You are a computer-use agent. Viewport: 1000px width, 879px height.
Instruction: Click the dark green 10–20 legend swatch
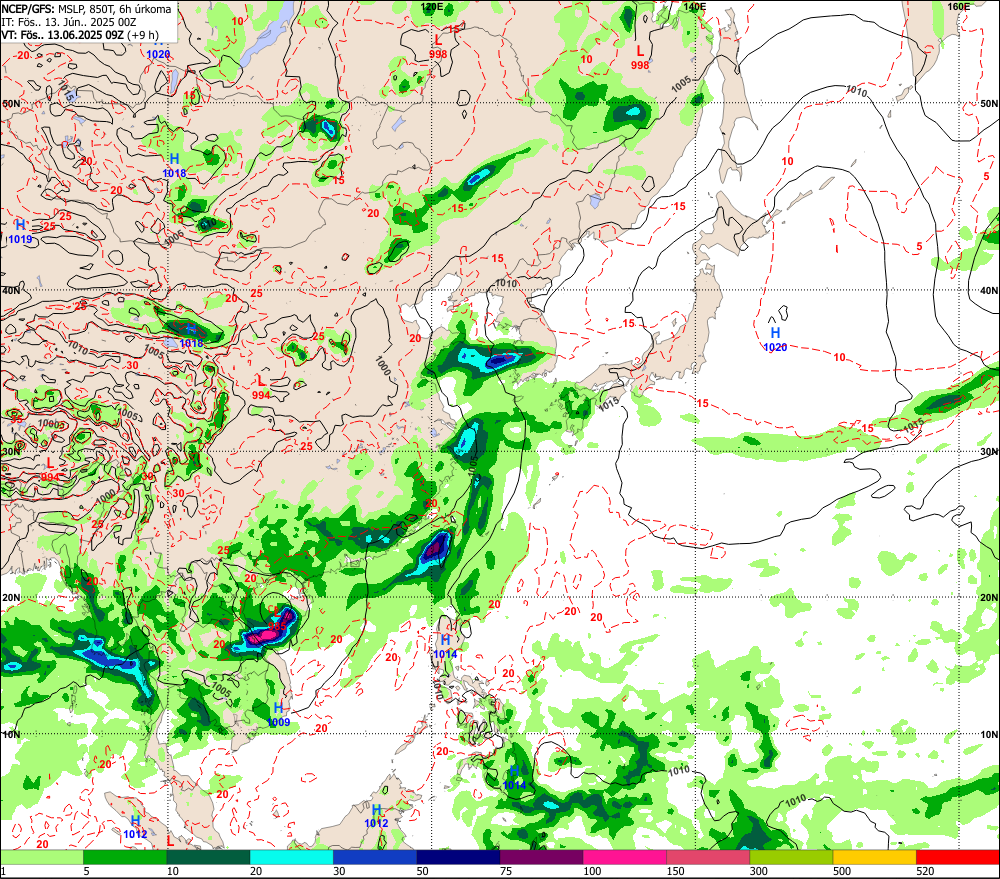[209, 857]
